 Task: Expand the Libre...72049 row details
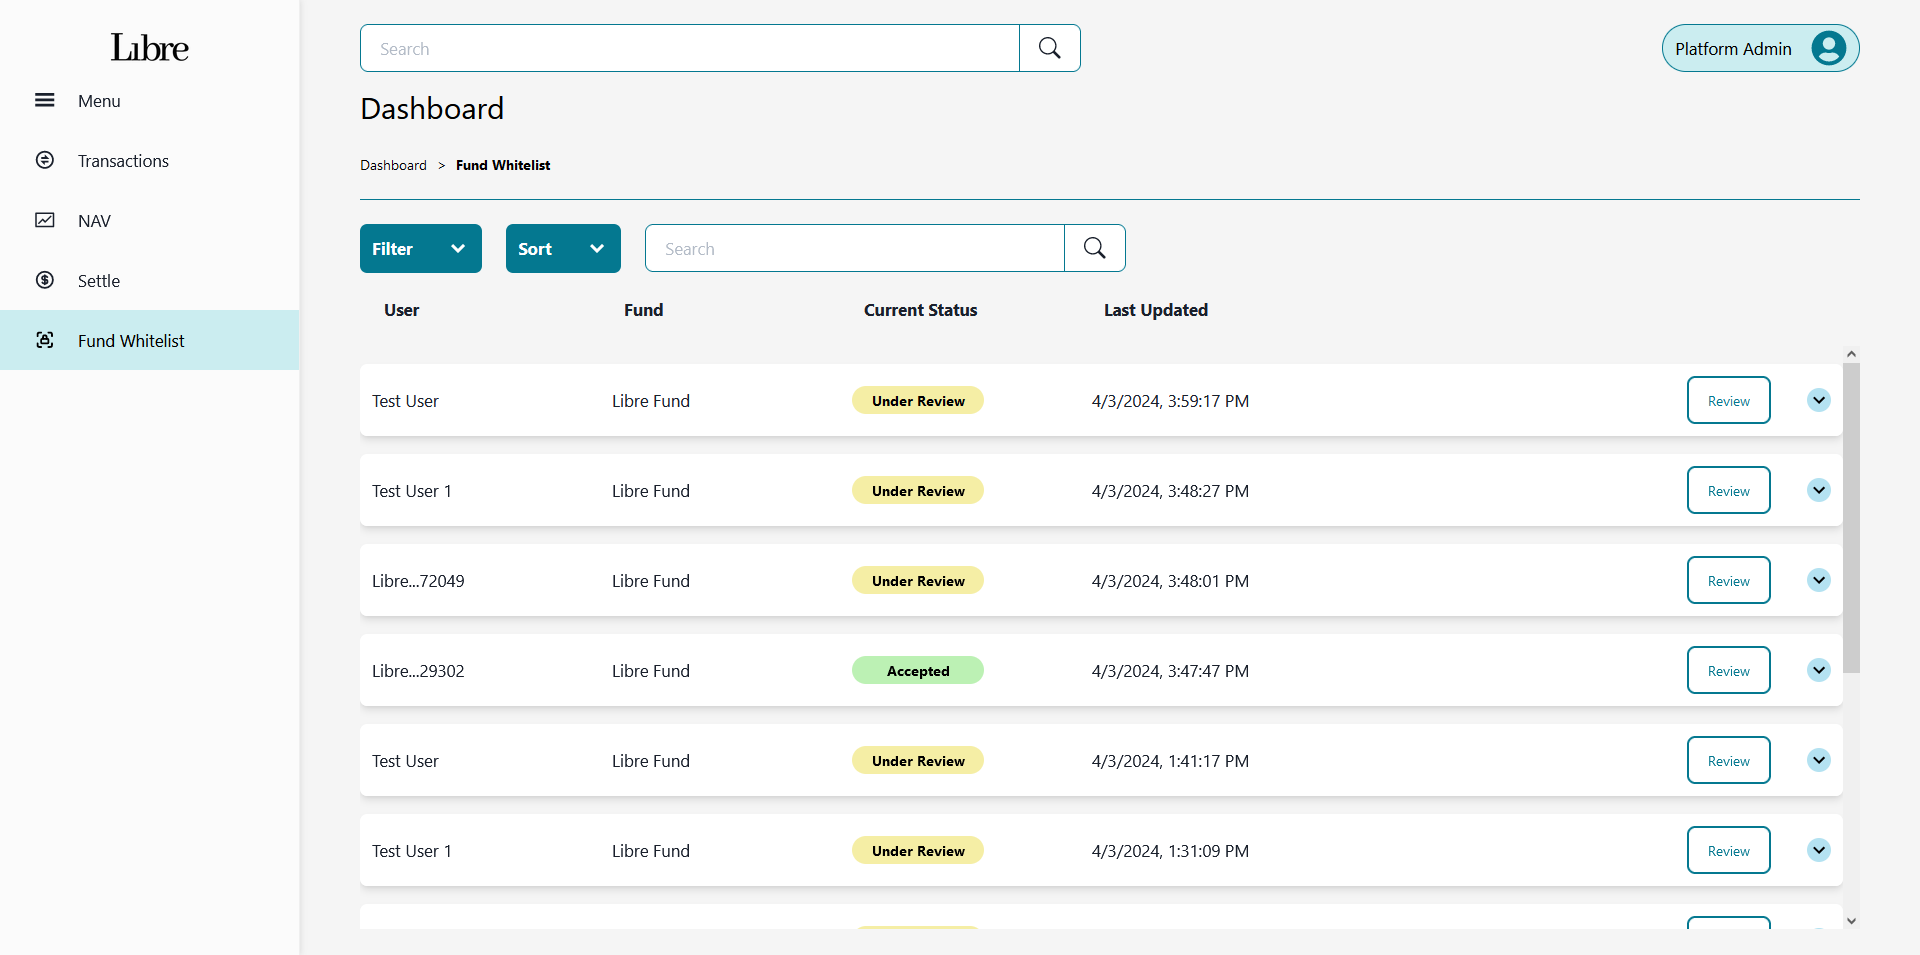pyautogui.click(x=1818, y=580)
